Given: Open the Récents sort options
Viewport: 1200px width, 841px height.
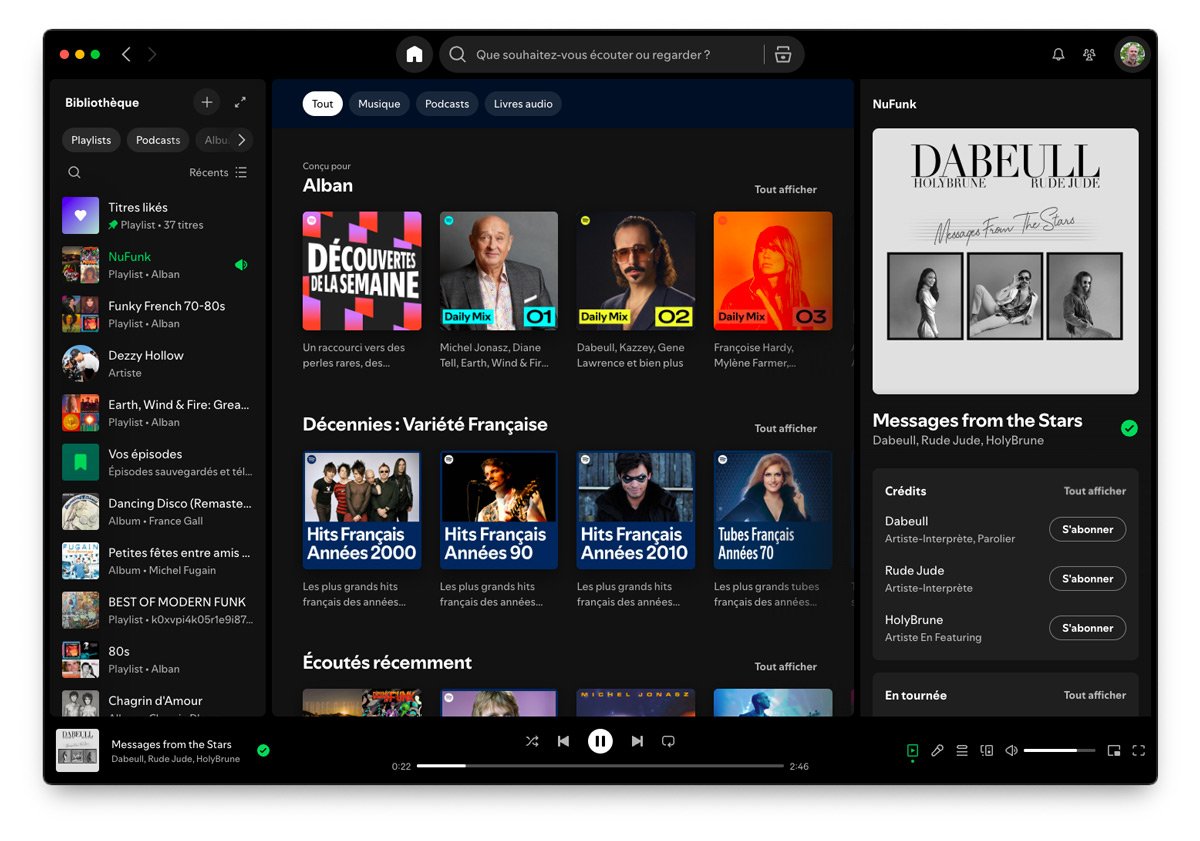Looking at the screenshot, I should pyautogui.click(x=218, y=172).
